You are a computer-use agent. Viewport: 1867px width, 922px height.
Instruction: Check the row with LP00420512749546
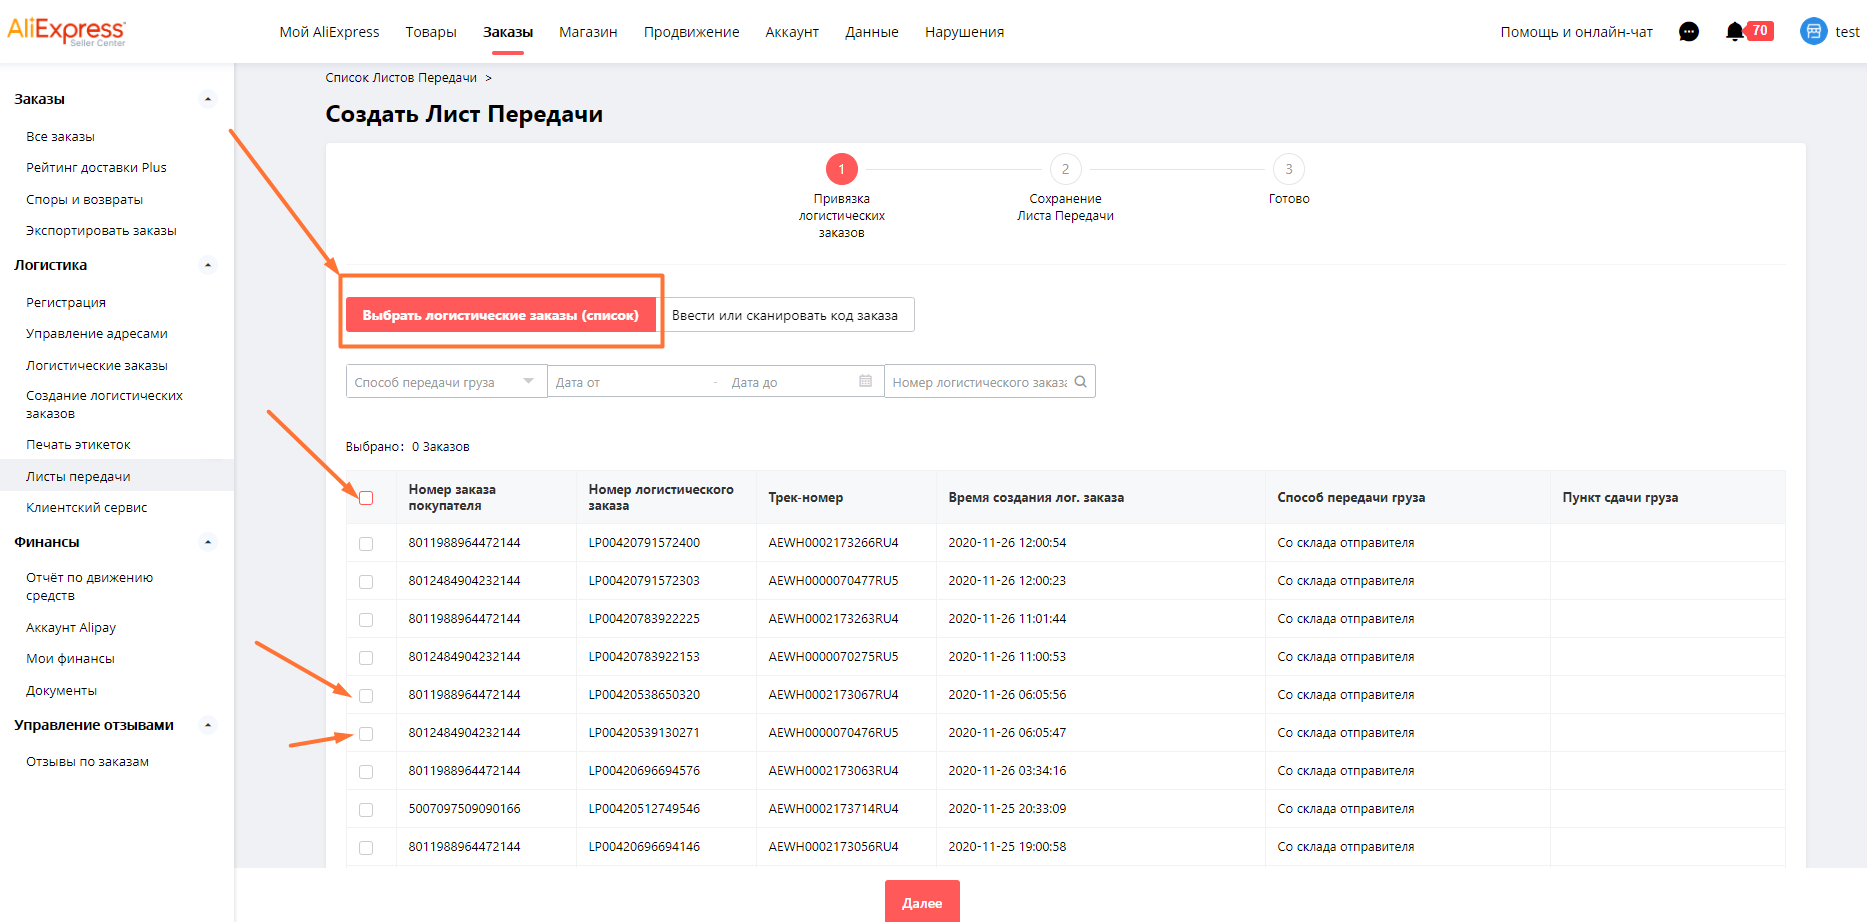click(x=366, y=810)
